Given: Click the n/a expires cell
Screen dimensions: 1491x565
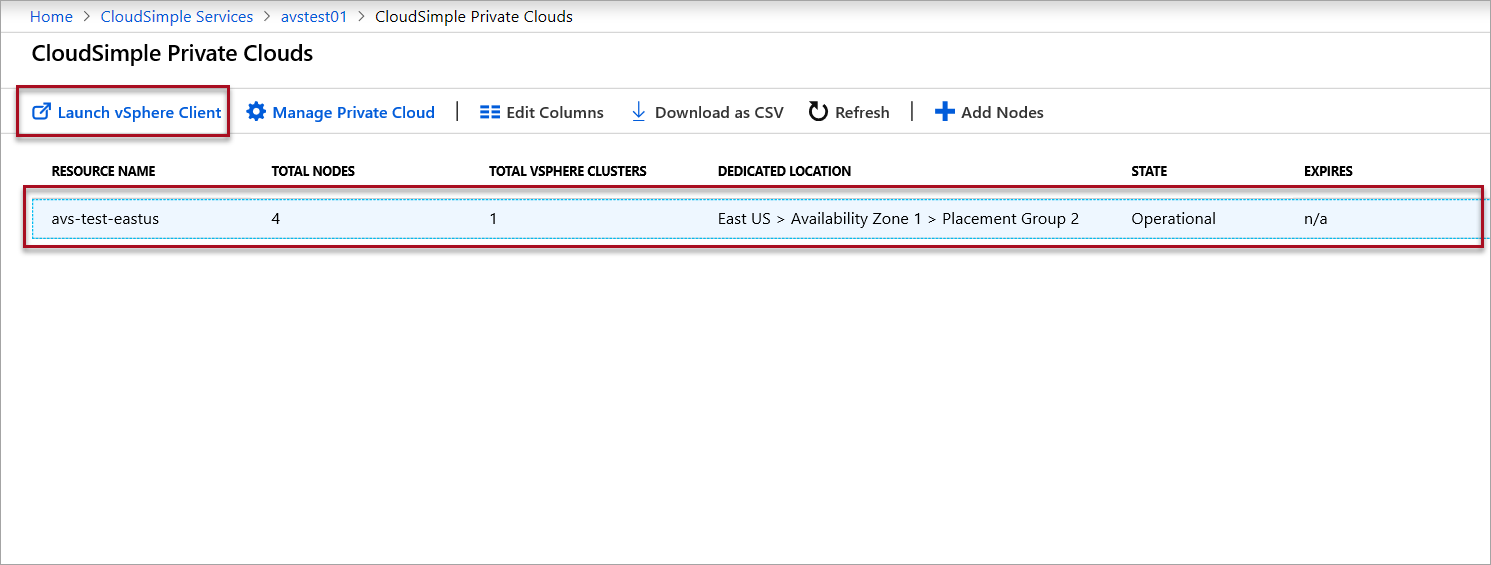Looking at the screenshot, I should pyautogui.click(x=1316, y=218).
